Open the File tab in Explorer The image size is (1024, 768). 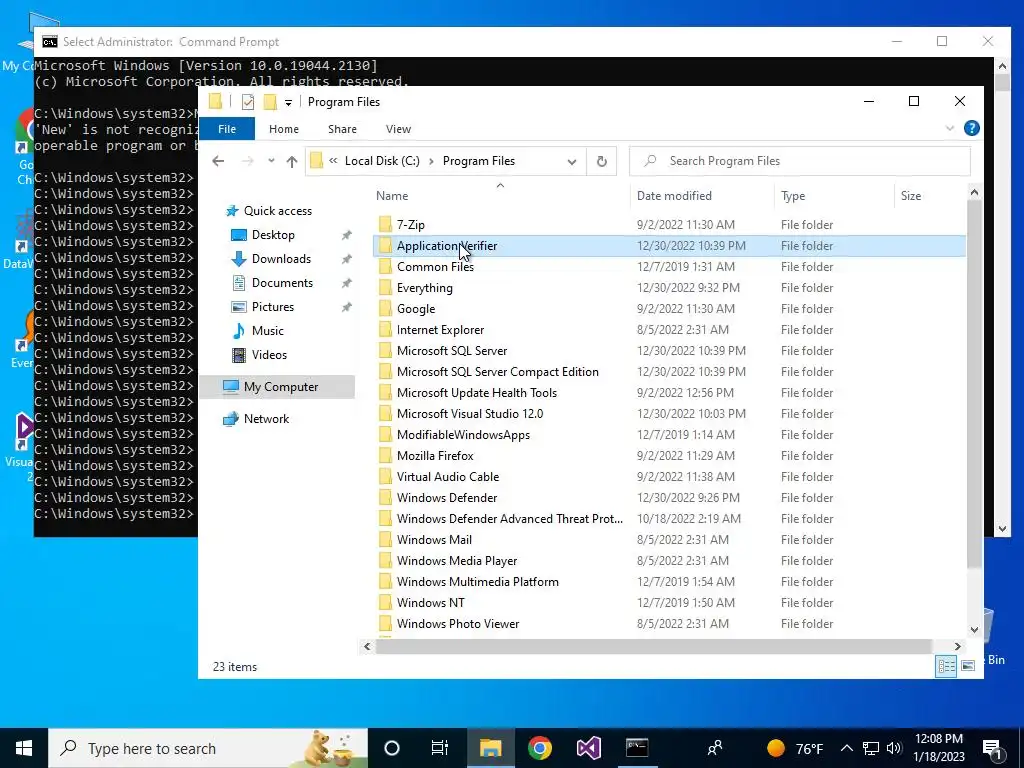(x=227, y=129)
